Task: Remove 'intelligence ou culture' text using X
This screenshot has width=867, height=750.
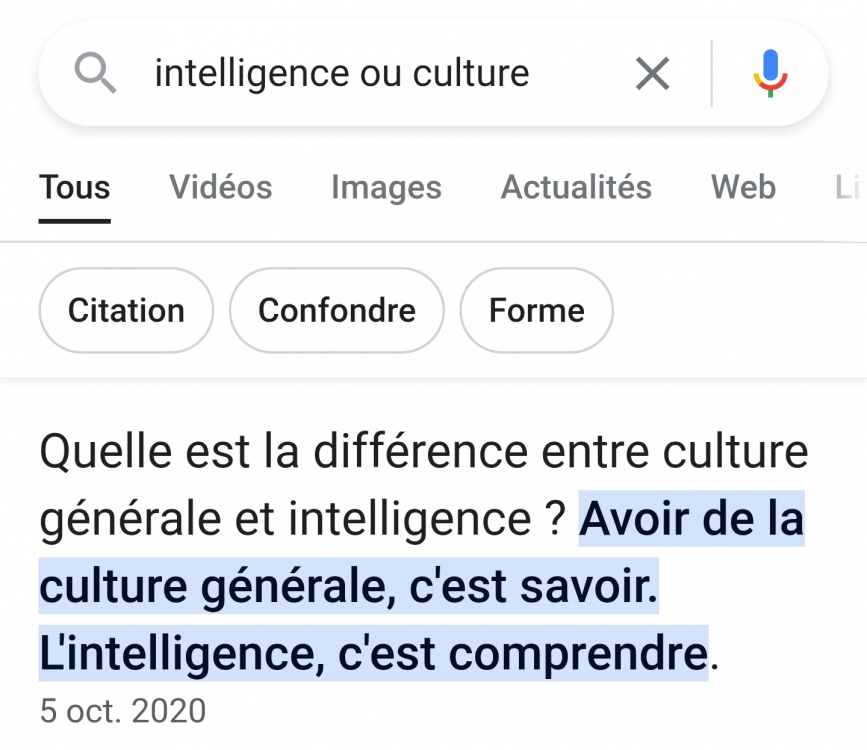Action: tap(652, 73)
